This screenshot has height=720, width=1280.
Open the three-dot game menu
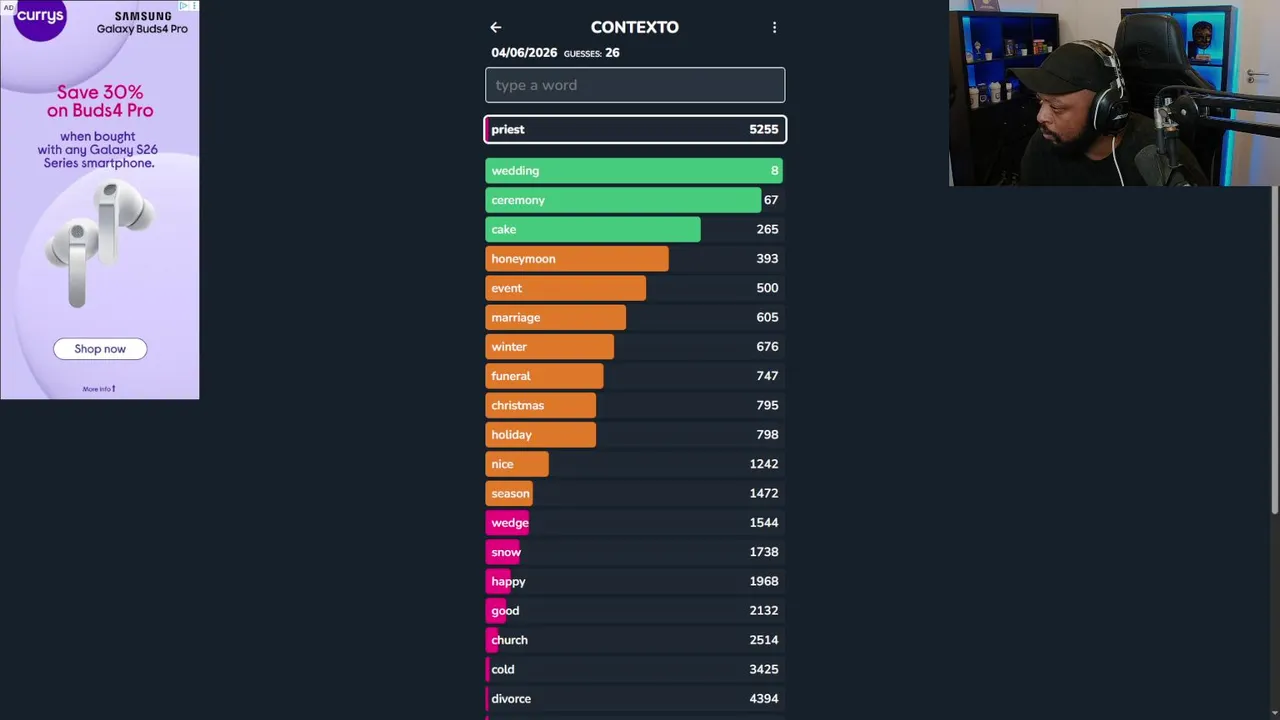click(774, 28)
